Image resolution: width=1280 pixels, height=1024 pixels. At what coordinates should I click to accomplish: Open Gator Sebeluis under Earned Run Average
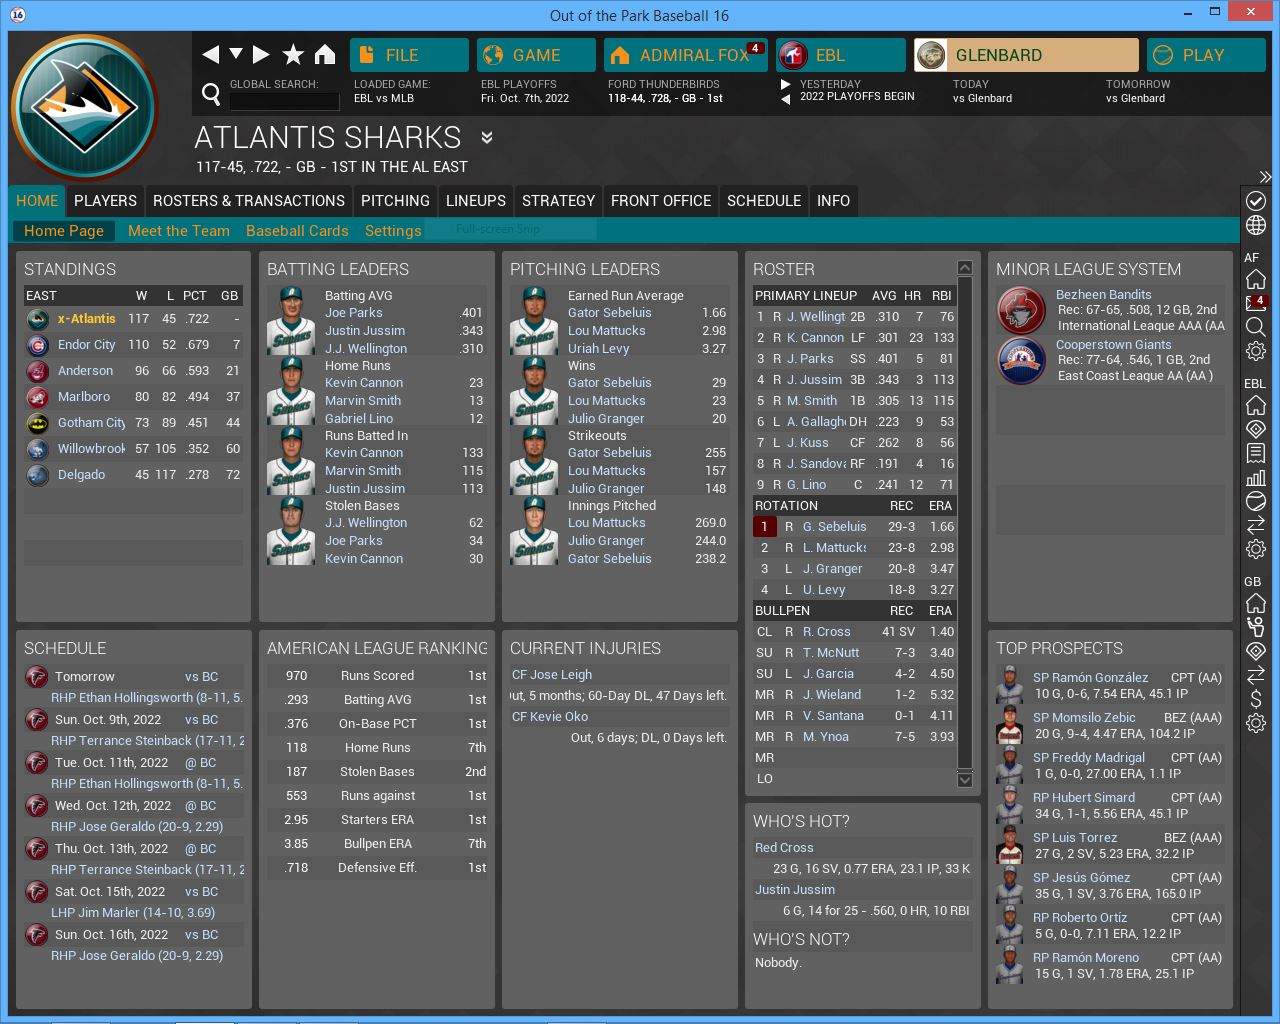coord(609,313)
